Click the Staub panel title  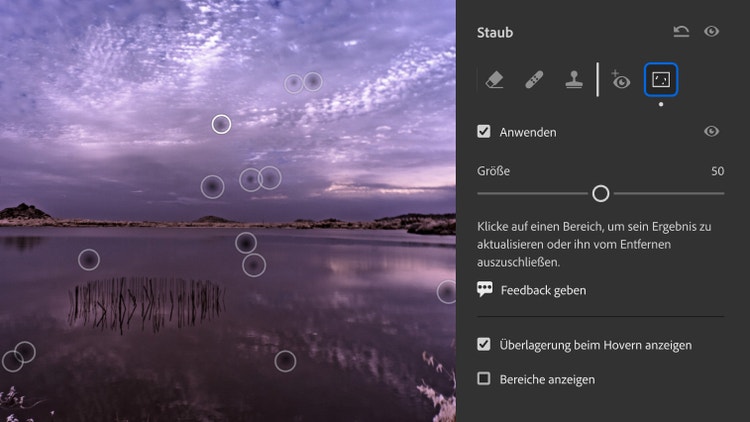[x=495, y=32]
